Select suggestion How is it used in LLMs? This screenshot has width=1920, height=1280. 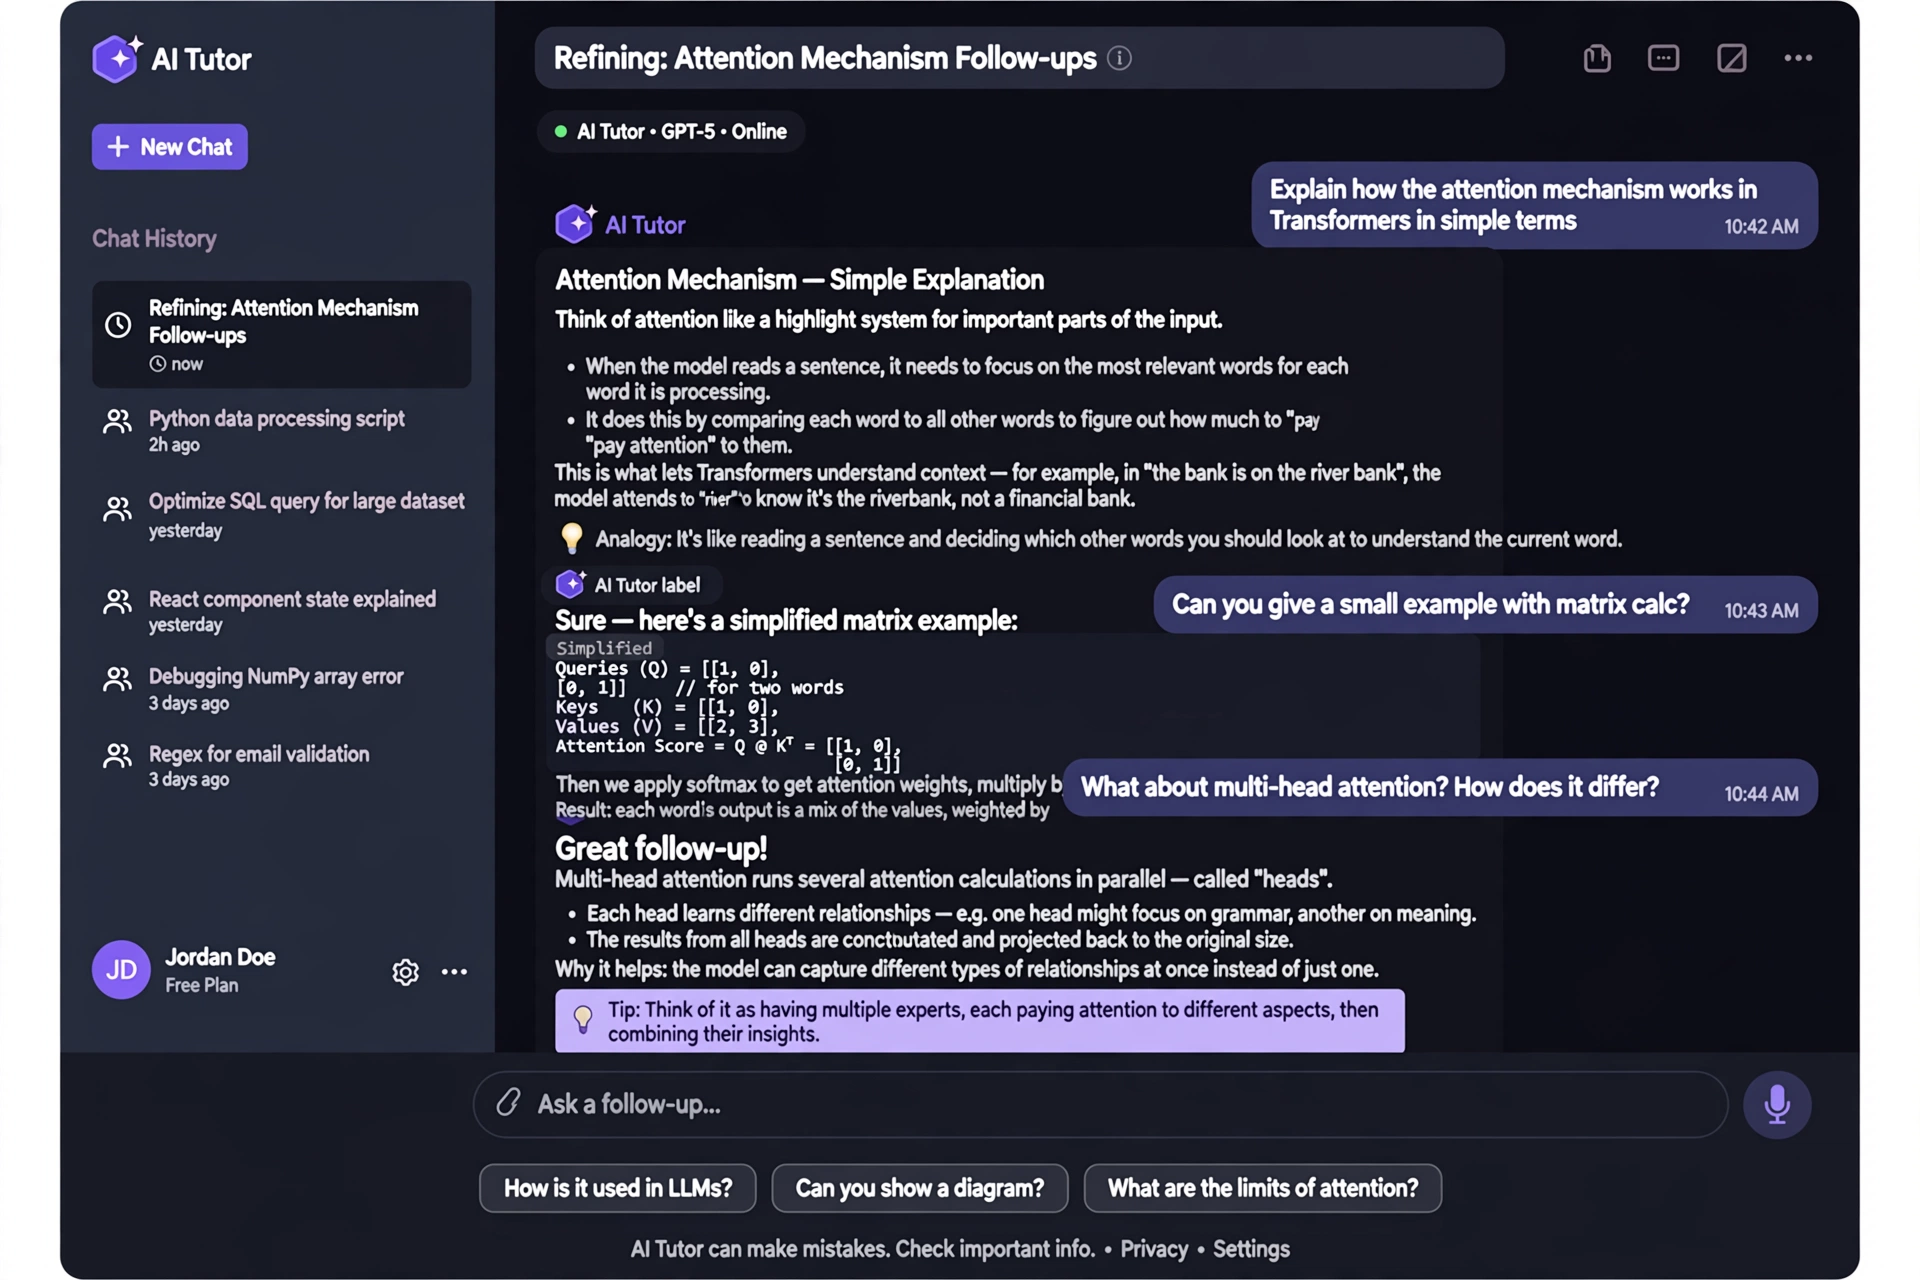click(618, 1188)
